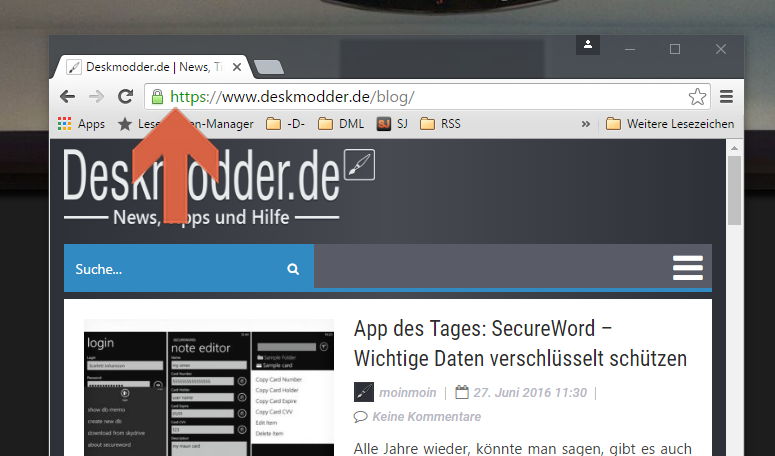Focus the address bar URL field
Viewport: 775px width, 456px height.
425,96
